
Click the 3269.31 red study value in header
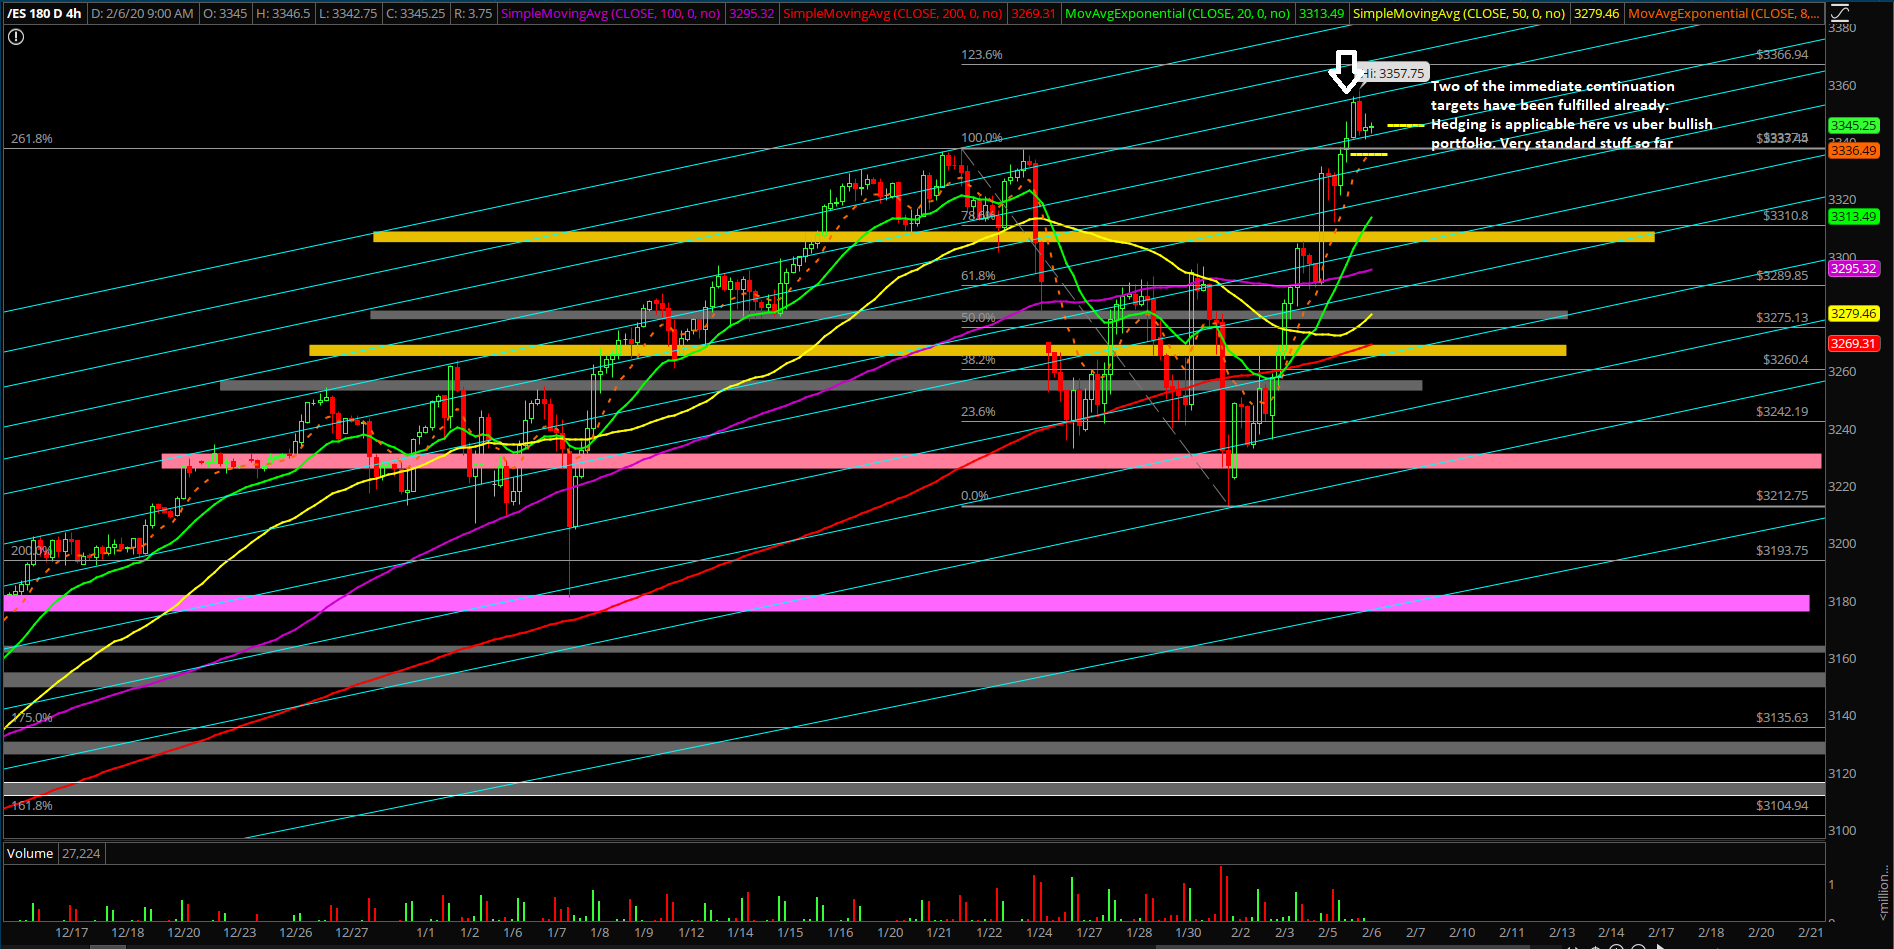pyautogui.click(x=1034, y=14)
